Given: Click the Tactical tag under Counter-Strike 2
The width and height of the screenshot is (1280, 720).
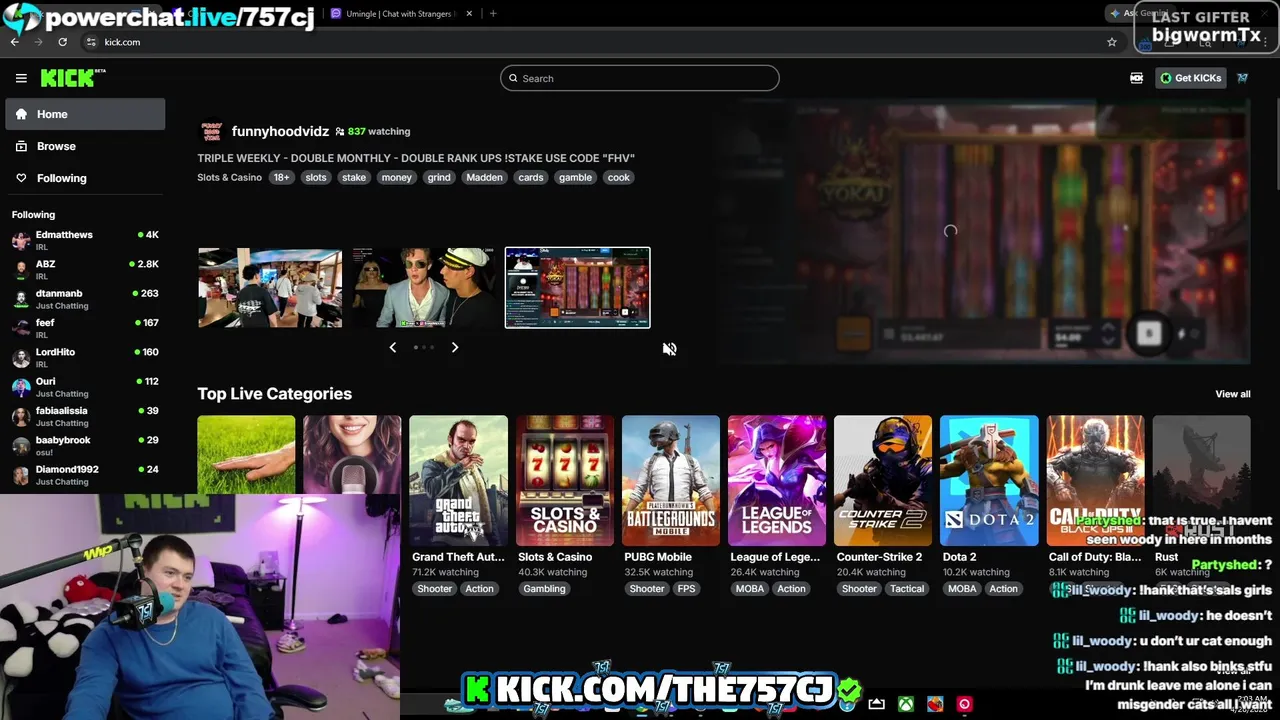Looking at the screenshot, I should click(x=907, y=589).
